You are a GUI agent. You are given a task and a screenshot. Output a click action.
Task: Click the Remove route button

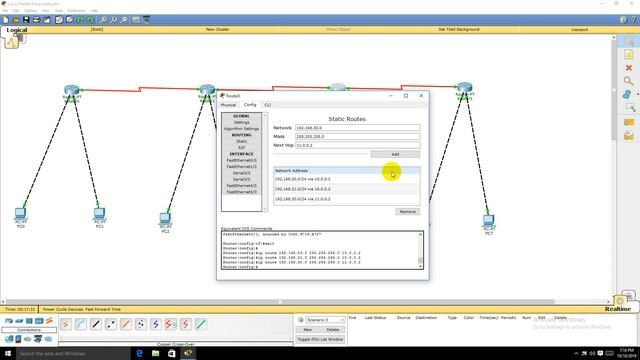tap(407, 211)
